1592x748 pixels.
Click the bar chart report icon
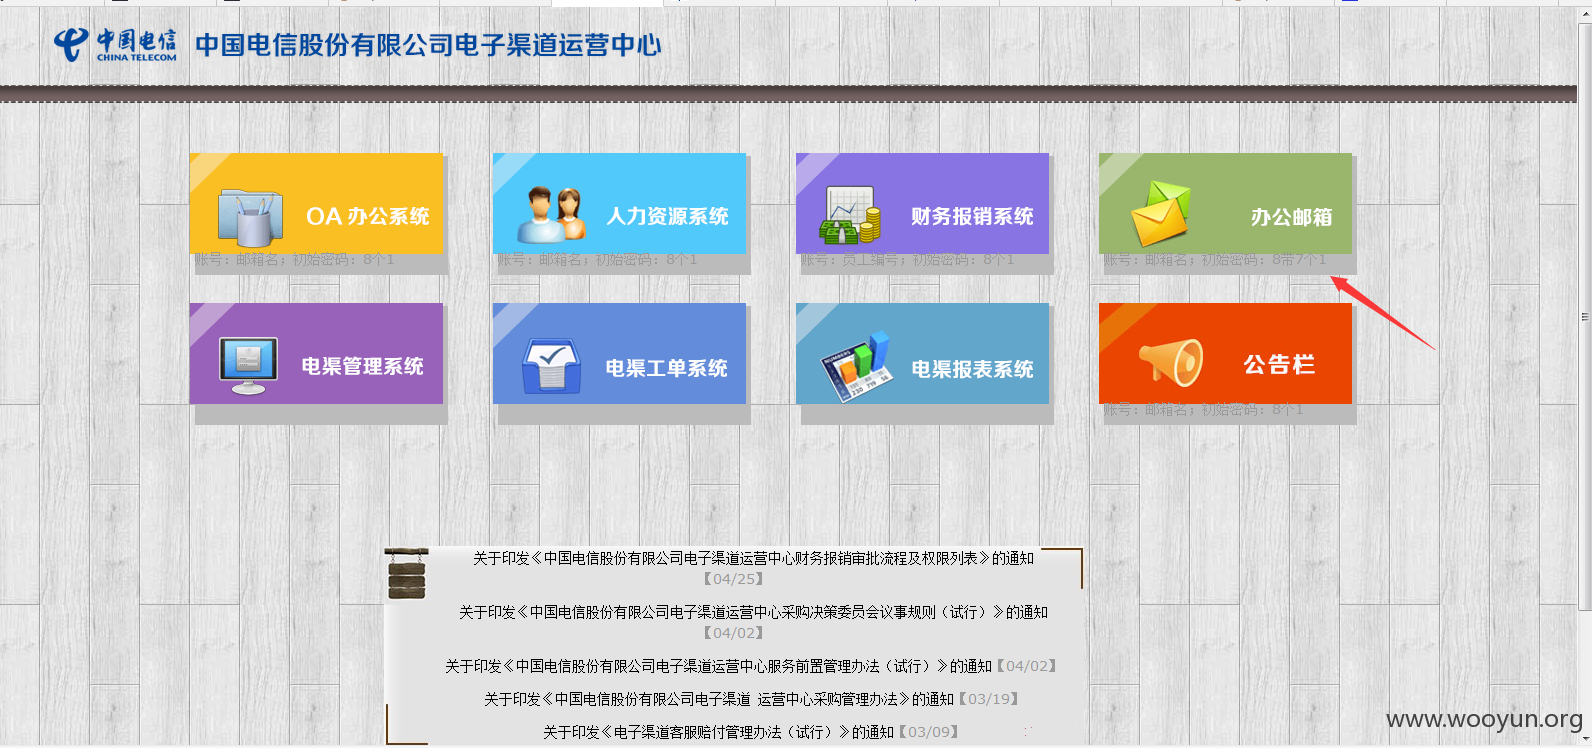855,366
